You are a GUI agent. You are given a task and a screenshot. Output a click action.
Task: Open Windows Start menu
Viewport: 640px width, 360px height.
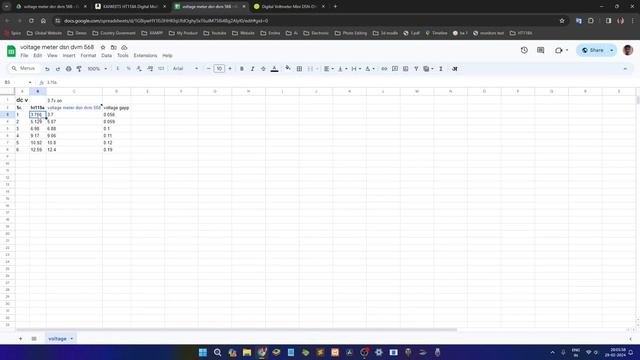[203, 352]
